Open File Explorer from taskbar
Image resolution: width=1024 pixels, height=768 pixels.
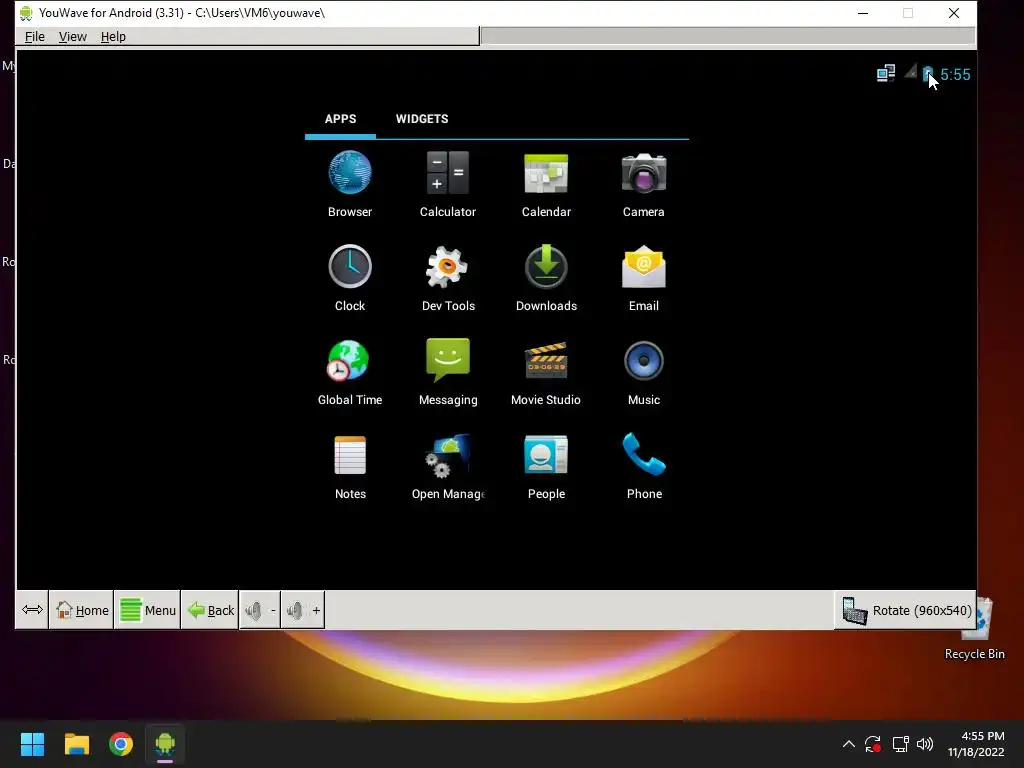[x=76, y=744]
